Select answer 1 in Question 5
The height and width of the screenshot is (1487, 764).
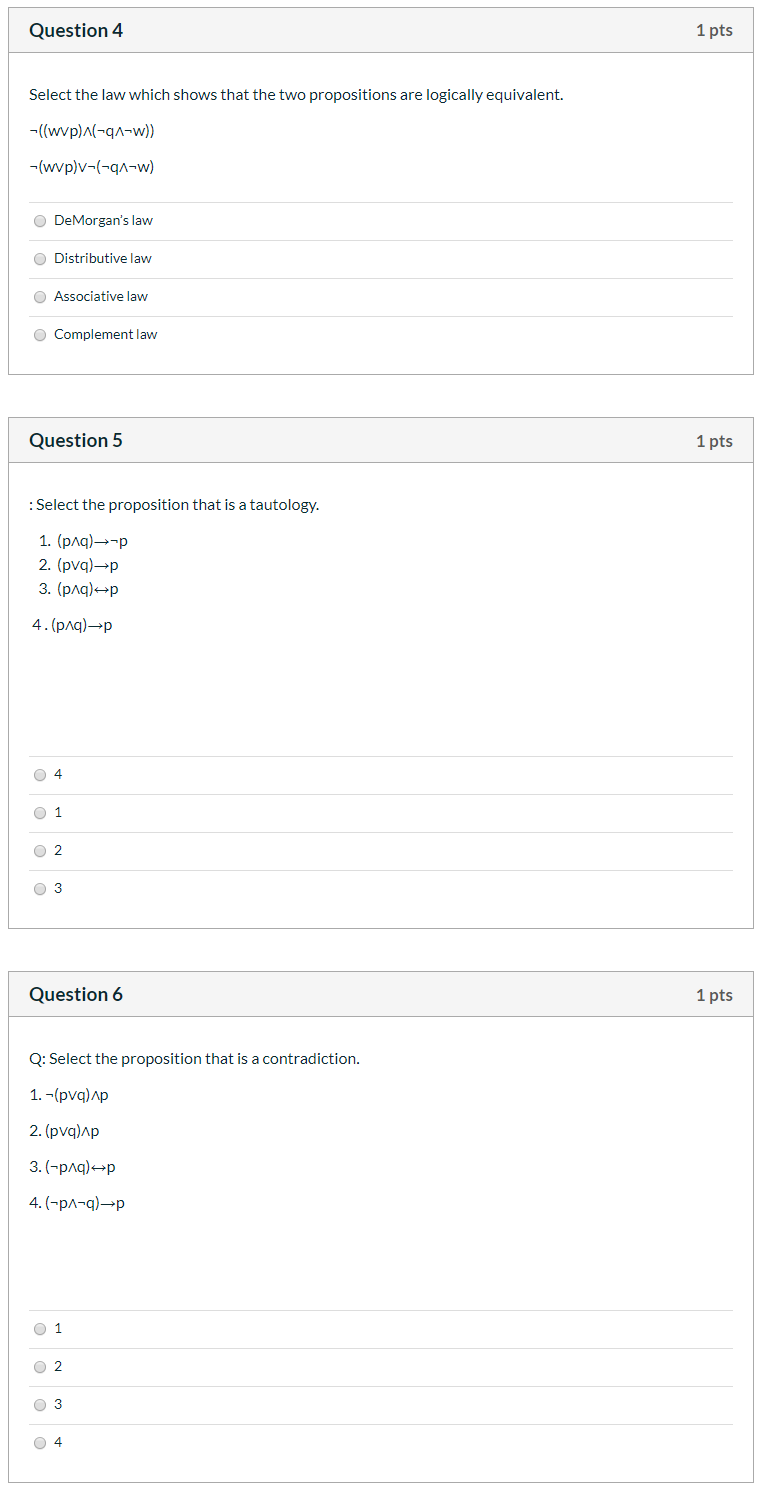tap(39, 812)
